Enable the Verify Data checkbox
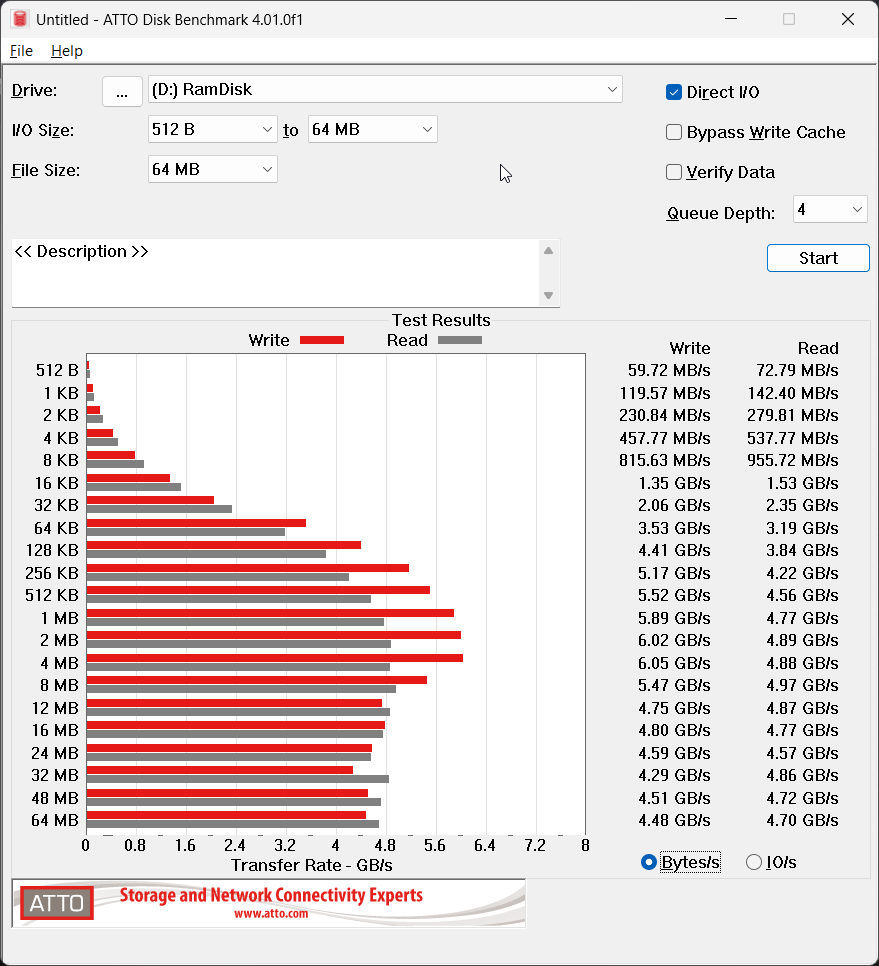Image resolution: width=879 pixels, height=966 pixels. click(674, 172)
